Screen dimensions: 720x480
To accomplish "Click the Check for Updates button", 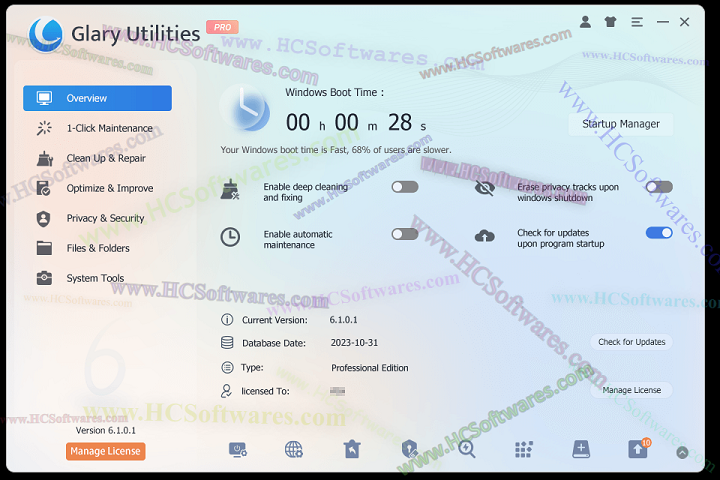I will pos(631,342).
